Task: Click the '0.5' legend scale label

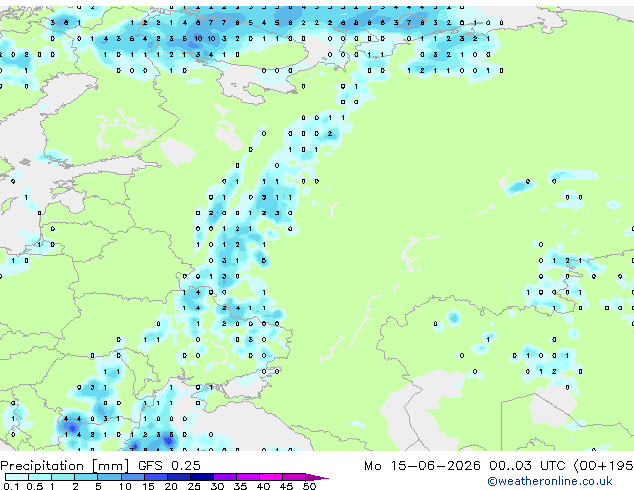Action: click(x=34, y=486)
